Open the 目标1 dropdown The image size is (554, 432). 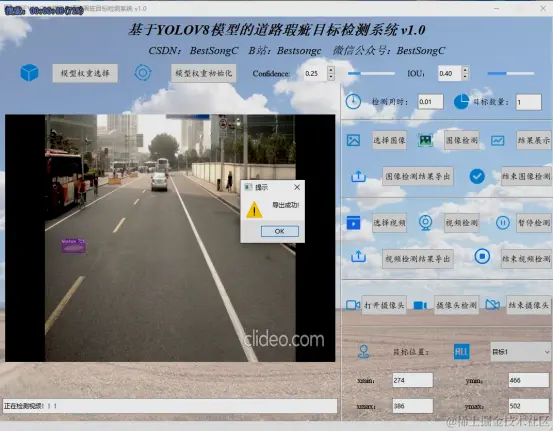520,352
